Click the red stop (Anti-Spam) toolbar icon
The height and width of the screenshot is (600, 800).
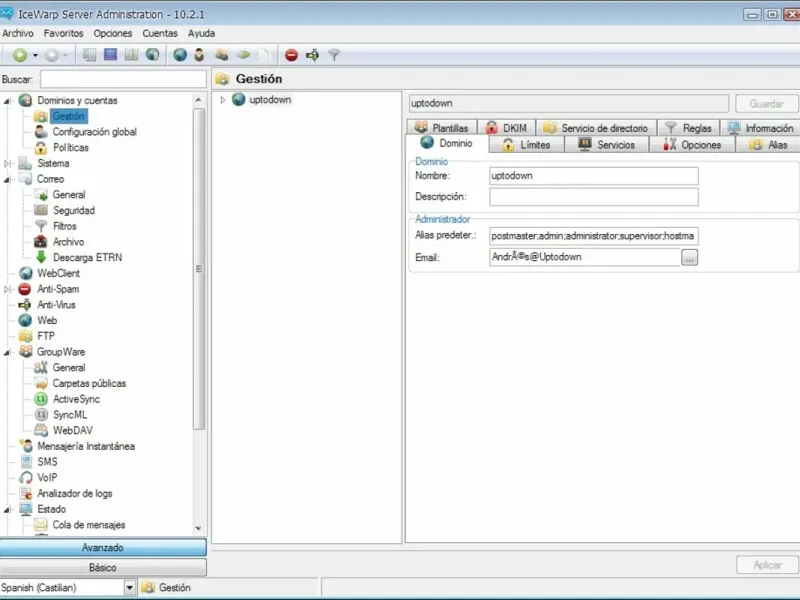(x=291, y=55)
